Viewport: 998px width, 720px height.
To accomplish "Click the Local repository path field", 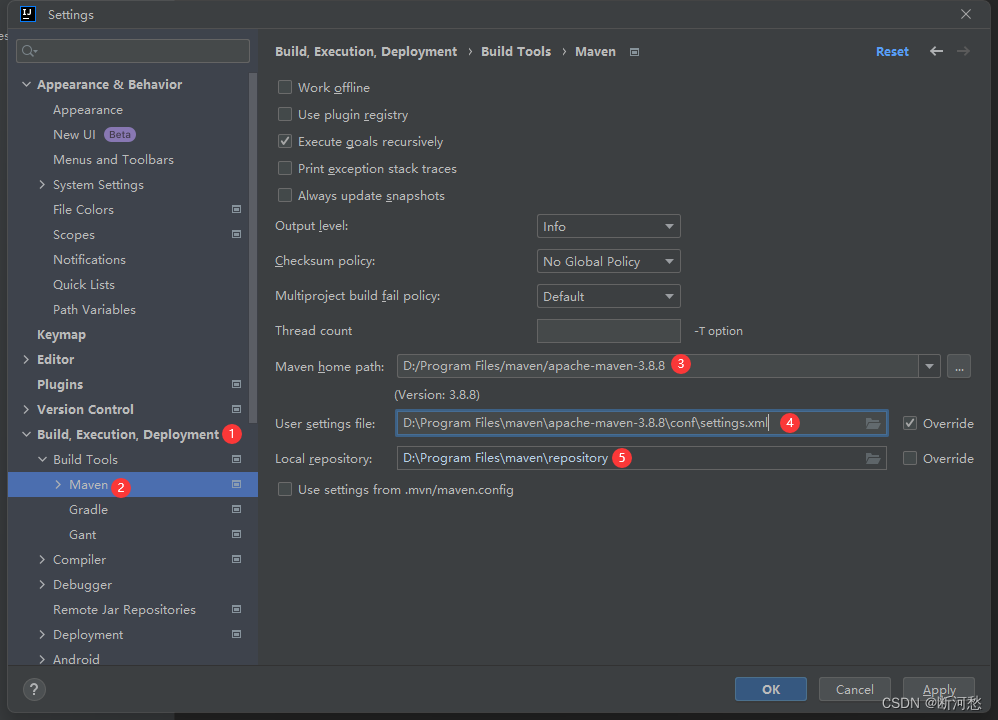I will (x=641, y=458).
